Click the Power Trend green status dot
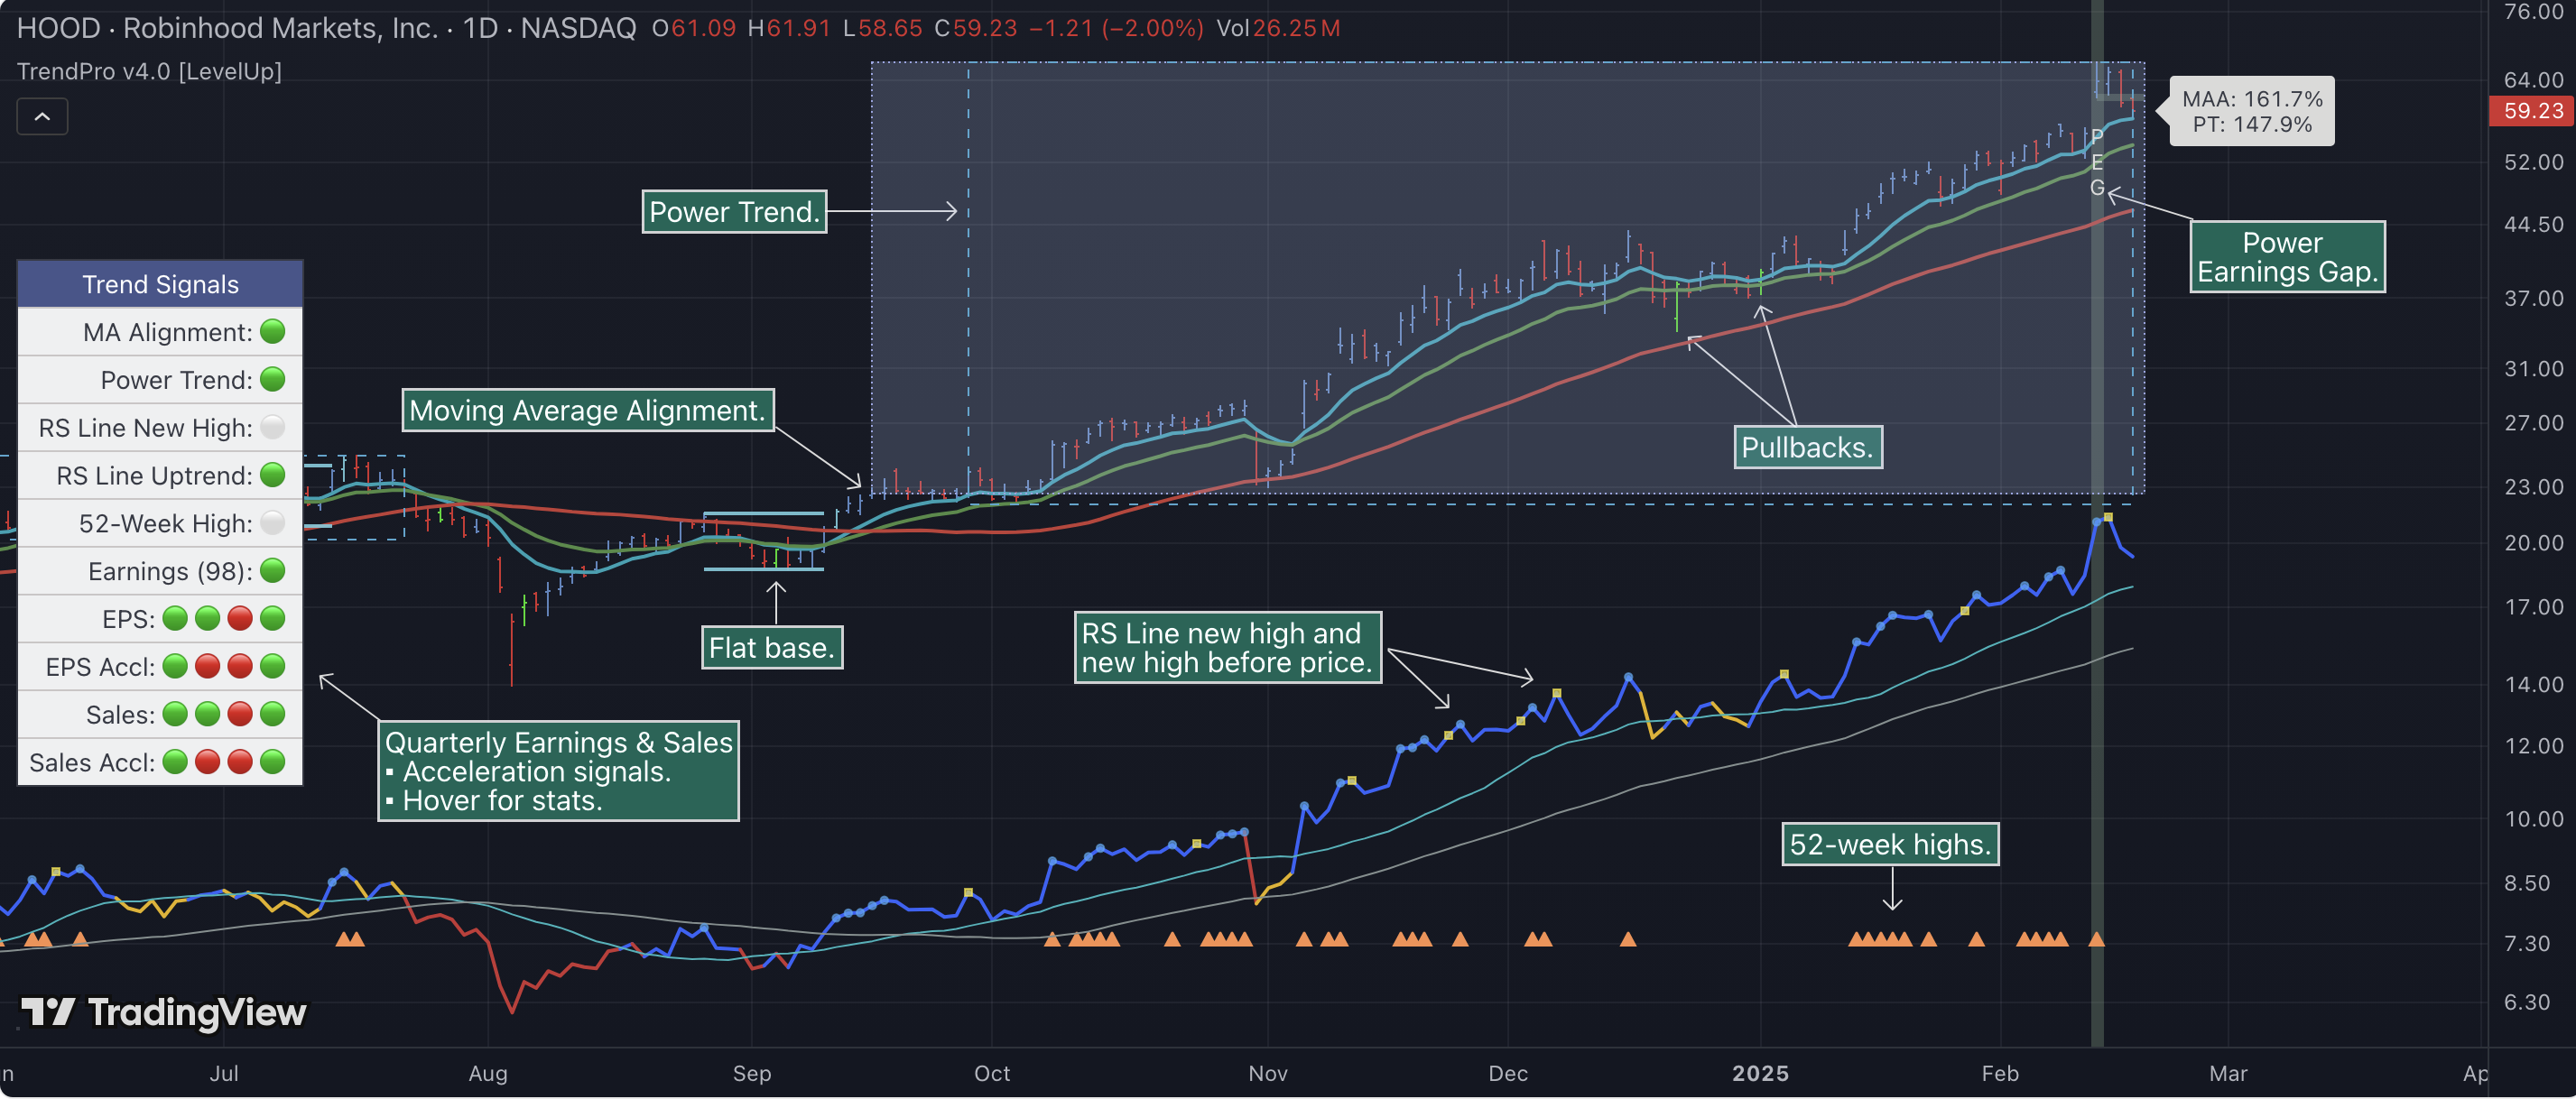The width and height of the screenshot is (2576, 1099). (272, 380)
